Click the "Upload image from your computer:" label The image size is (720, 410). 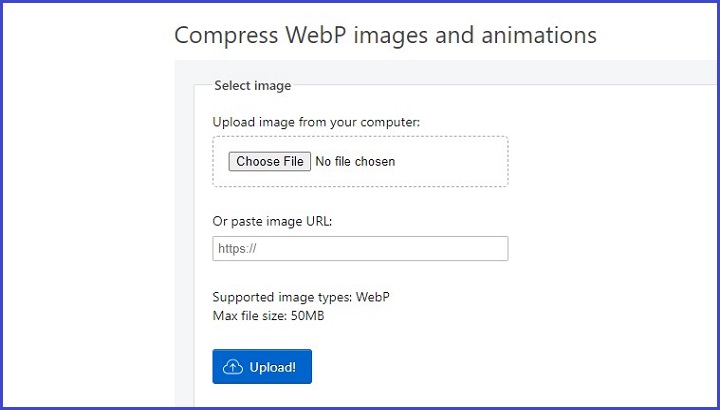click(x=316, y=122)
